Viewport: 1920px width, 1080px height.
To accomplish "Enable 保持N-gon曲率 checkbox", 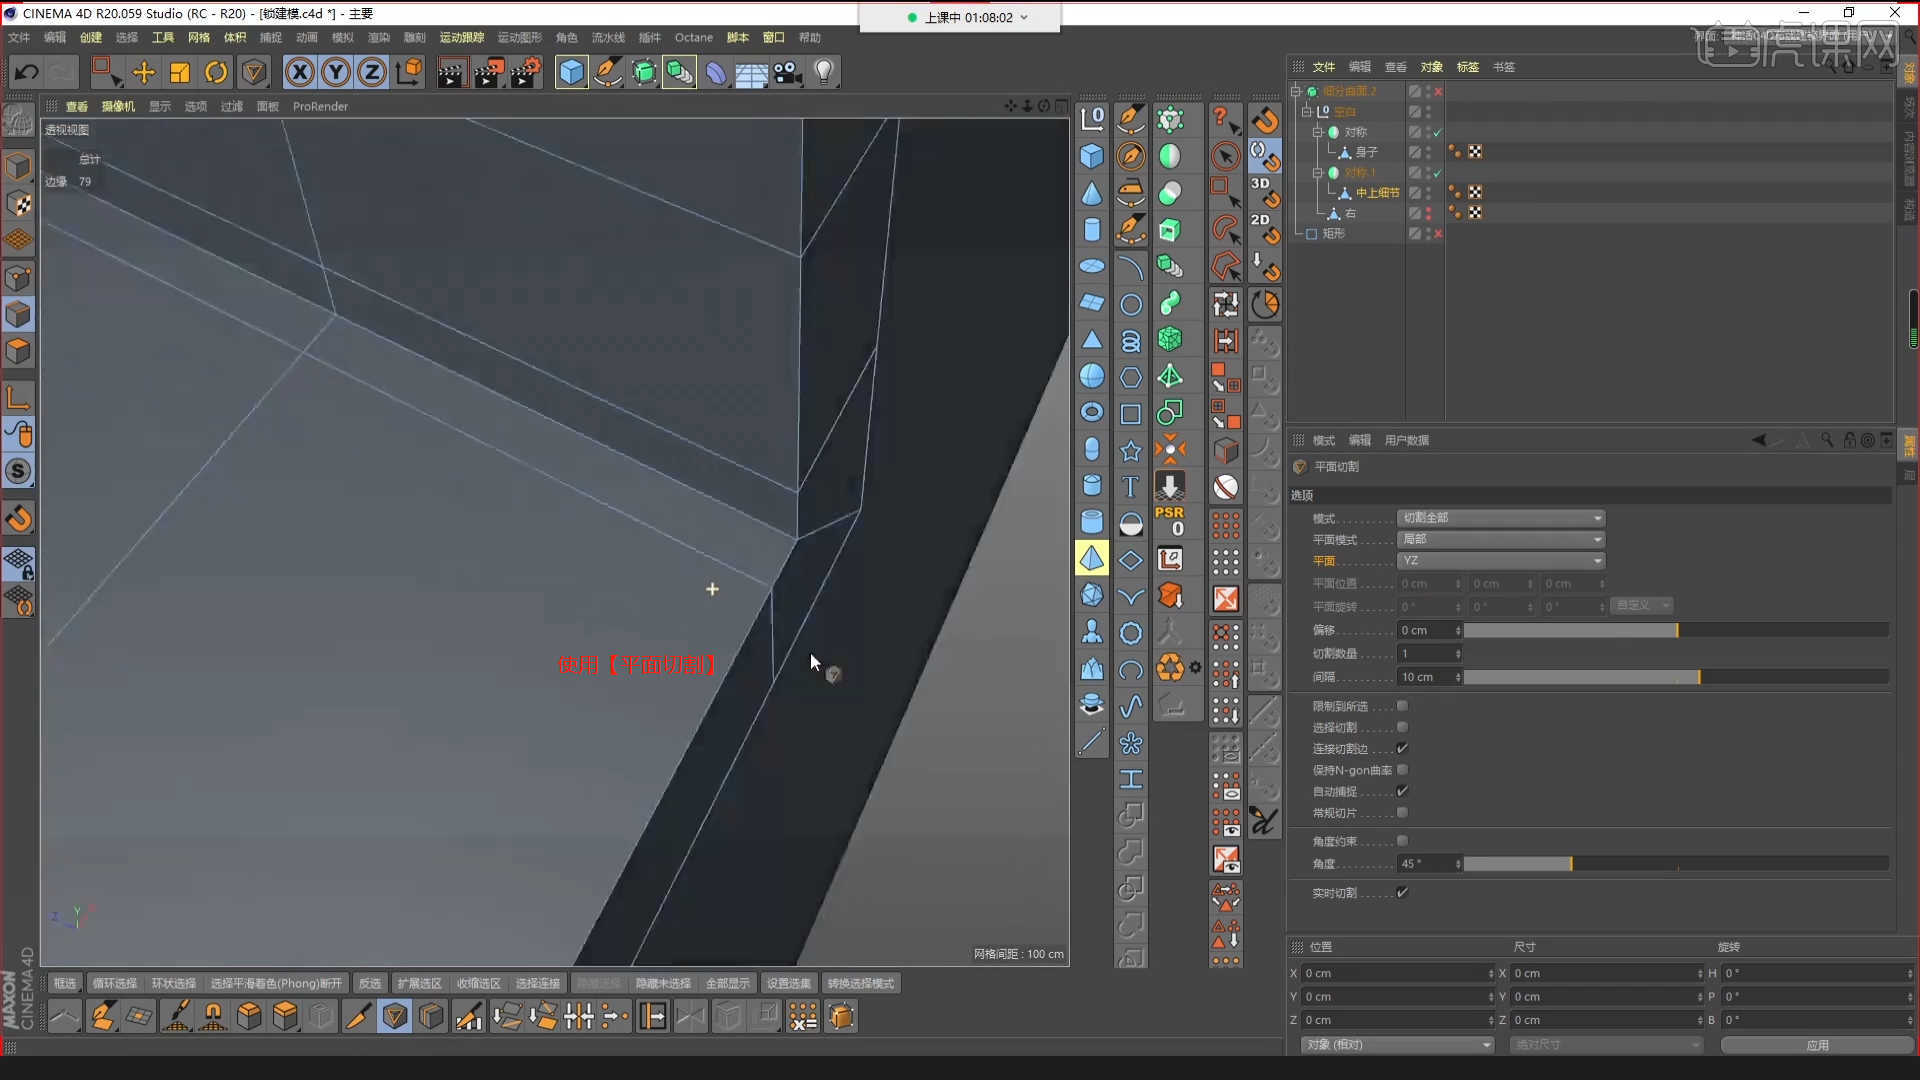I will (1402, 770).
